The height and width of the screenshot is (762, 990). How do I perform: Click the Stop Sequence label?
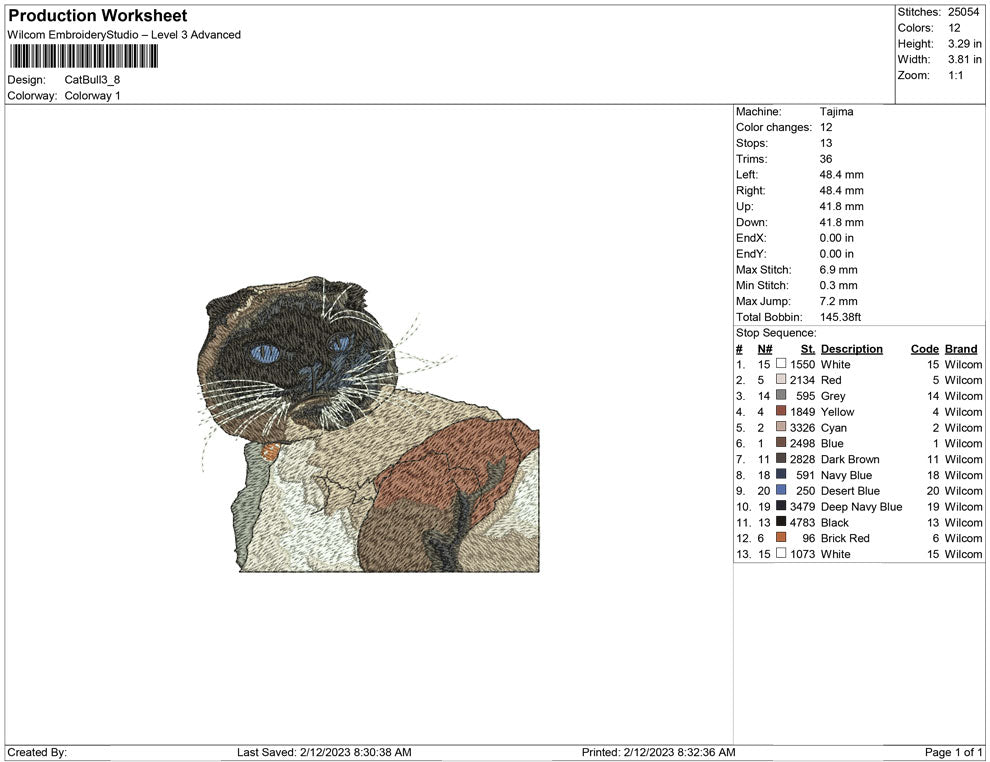(x=776, y=333)
